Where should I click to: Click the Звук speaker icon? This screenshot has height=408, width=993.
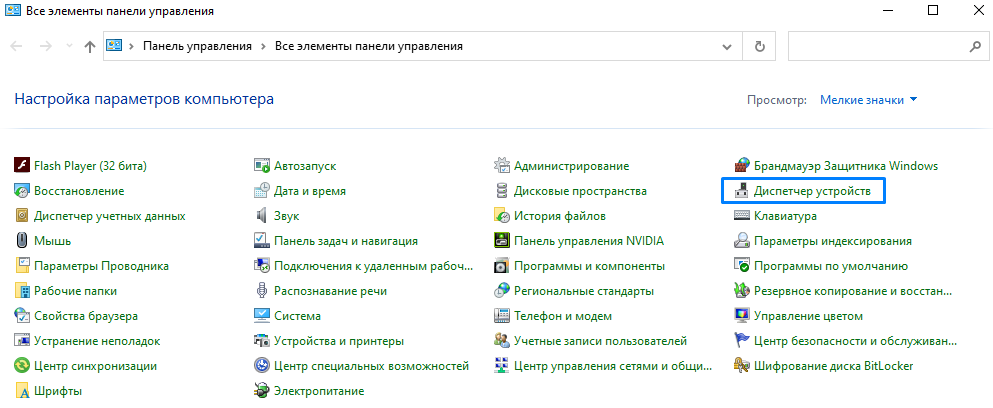click(262, 216)
